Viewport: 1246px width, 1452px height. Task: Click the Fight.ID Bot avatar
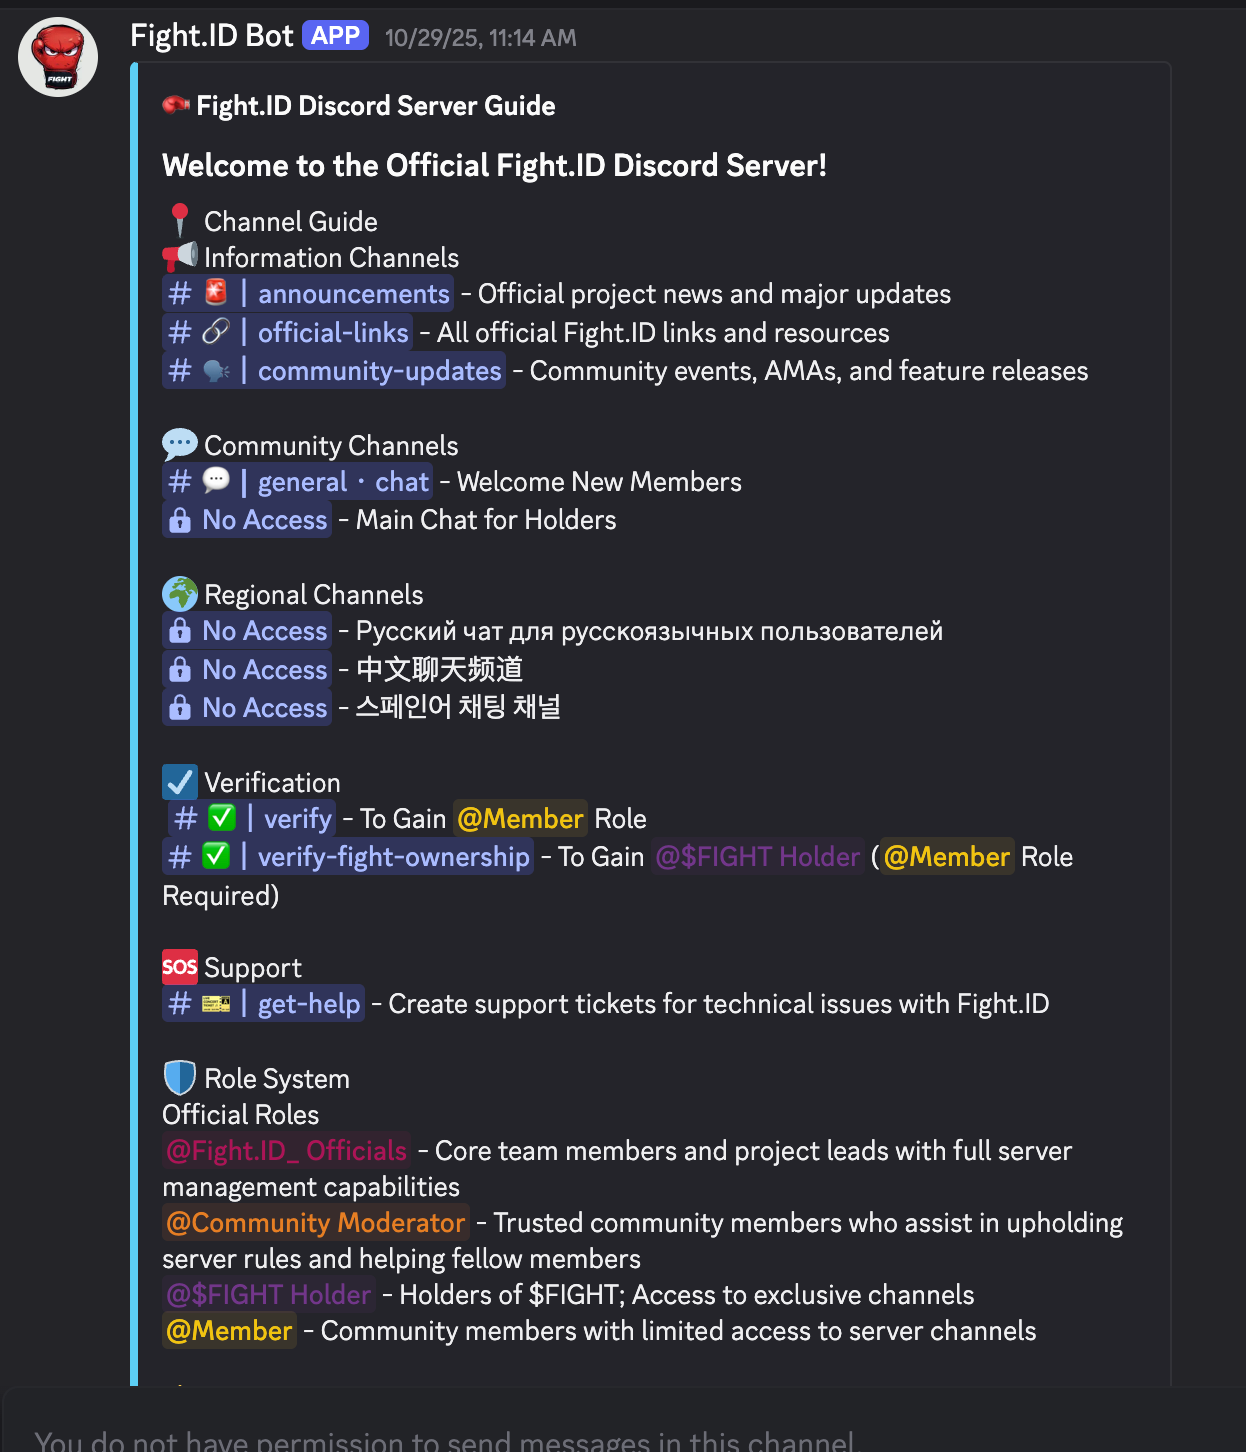[x=58, y=57]
